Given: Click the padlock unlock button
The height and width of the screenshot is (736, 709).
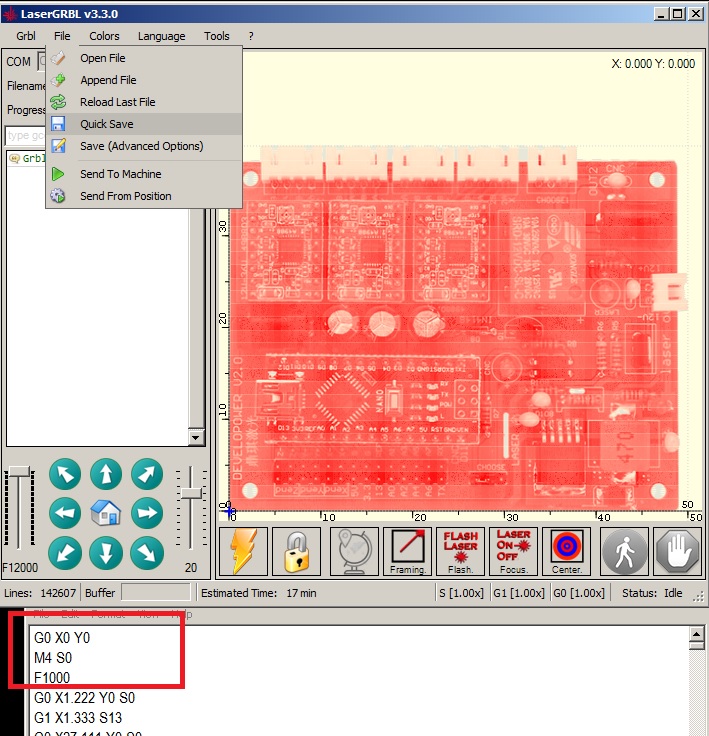Looking at the screenshot, I should (x=297, y=552).
